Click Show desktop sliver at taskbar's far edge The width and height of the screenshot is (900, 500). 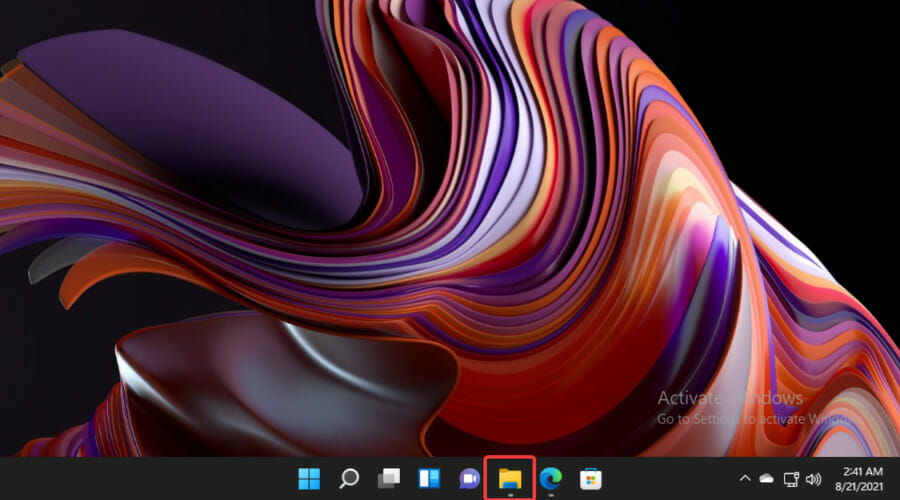coord(896,479)
